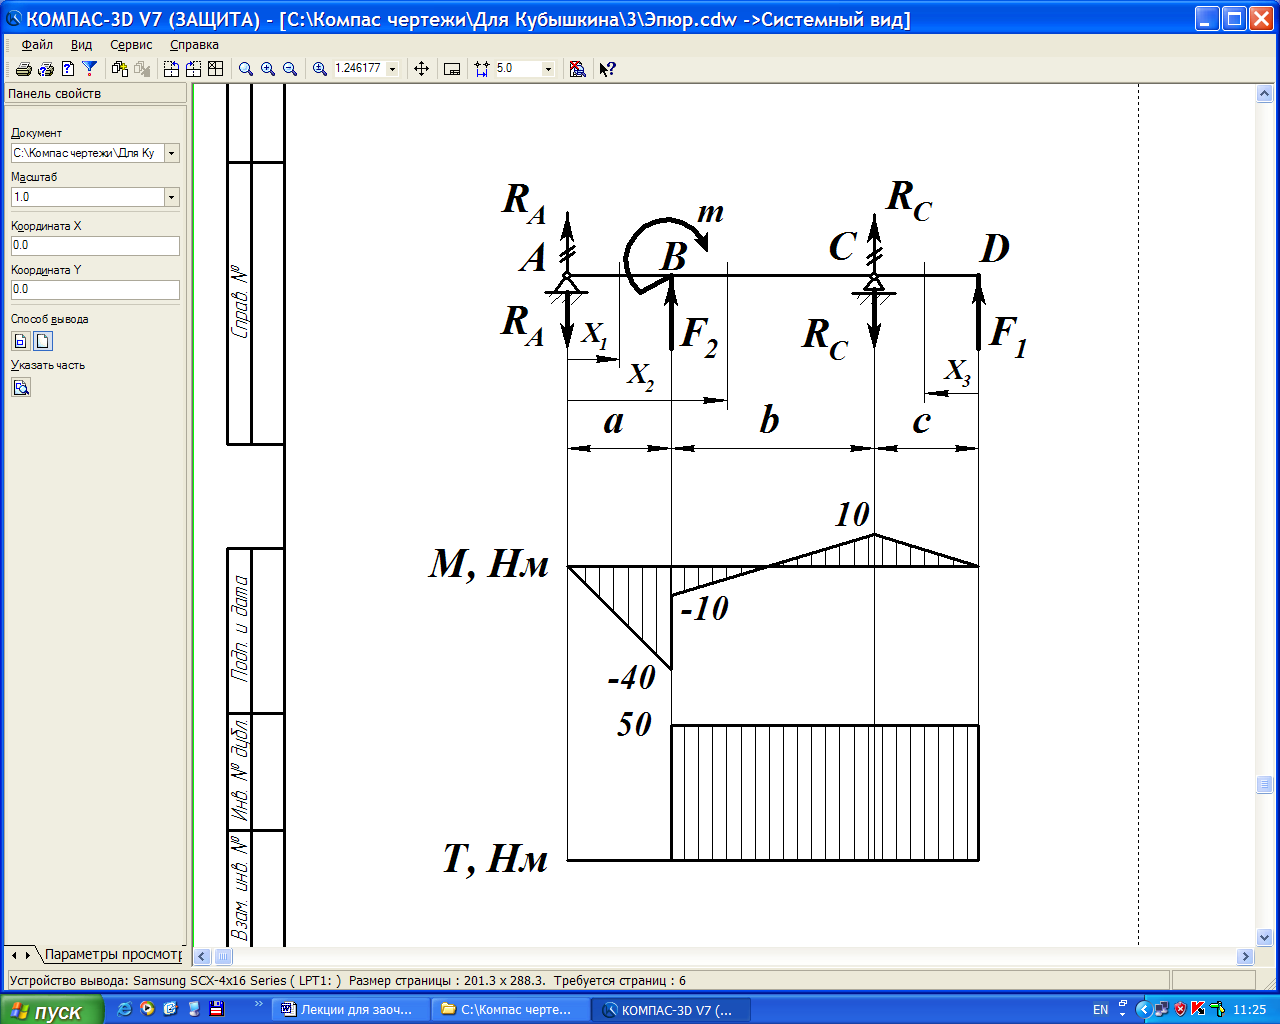Screen dimensions: 1280x1024
Task: Click the greyed remove document icon
Action: pos(142,69)
